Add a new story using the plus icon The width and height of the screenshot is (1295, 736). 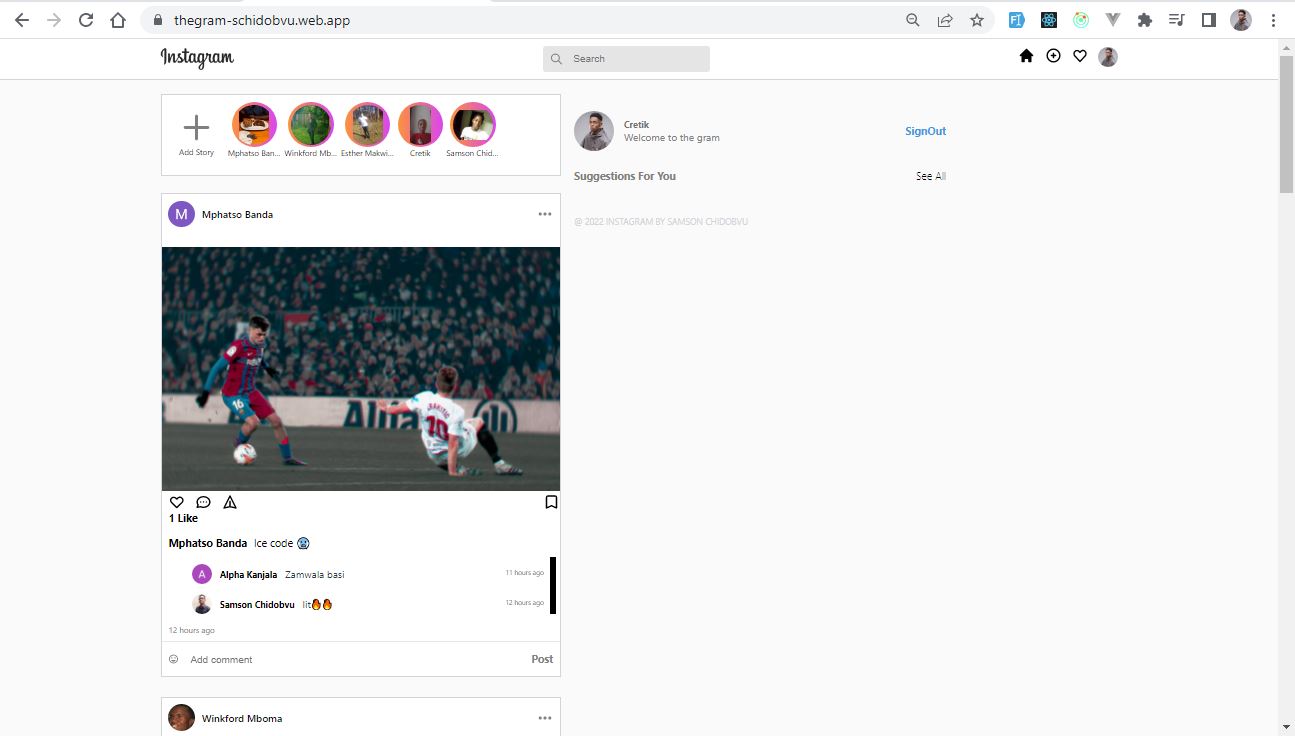point(196,127)
